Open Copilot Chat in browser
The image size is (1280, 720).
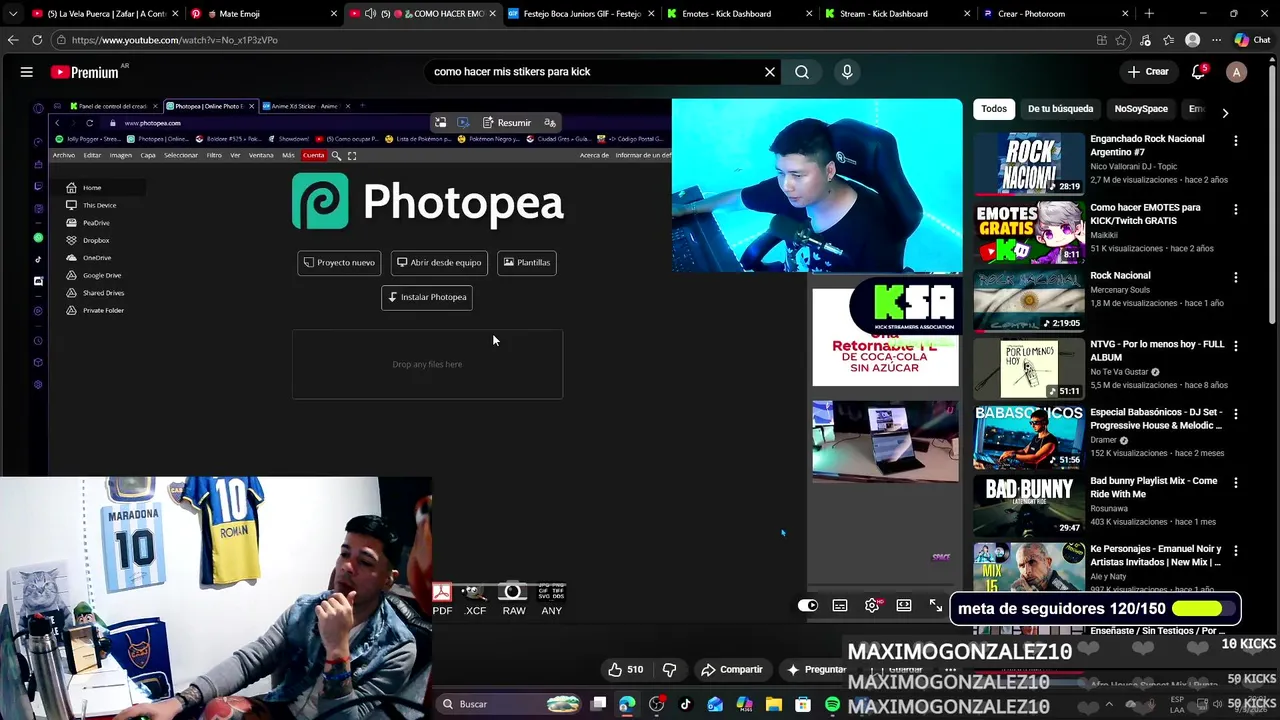[1251, 40]
